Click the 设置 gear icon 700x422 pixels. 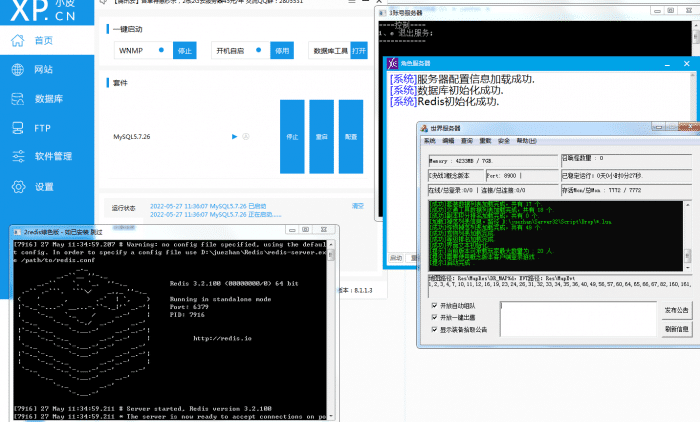pyautogui.click(x=17, y=187)
